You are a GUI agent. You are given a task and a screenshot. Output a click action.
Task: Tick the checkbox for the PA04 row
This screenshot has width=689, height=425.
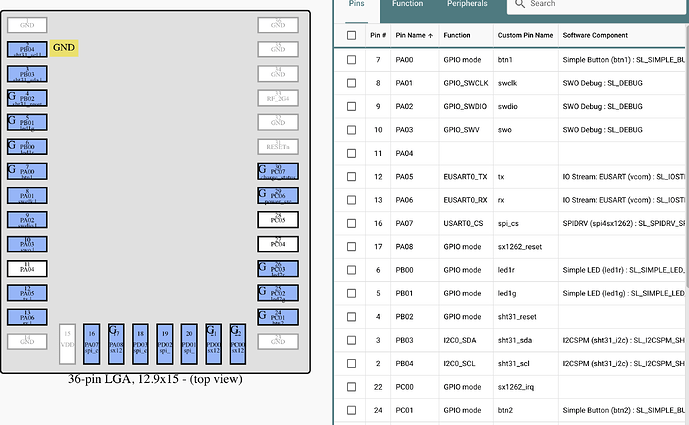[x=351, y=154]
